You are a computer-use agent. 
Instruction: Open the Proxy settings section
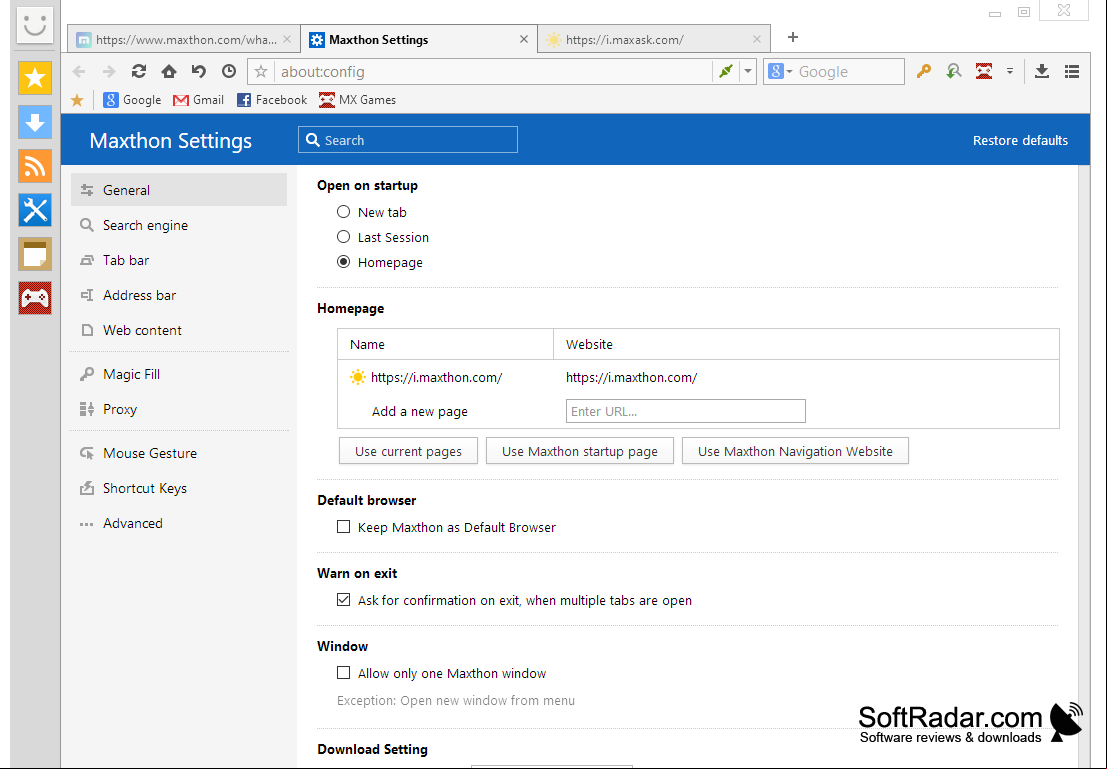(179, 410)
